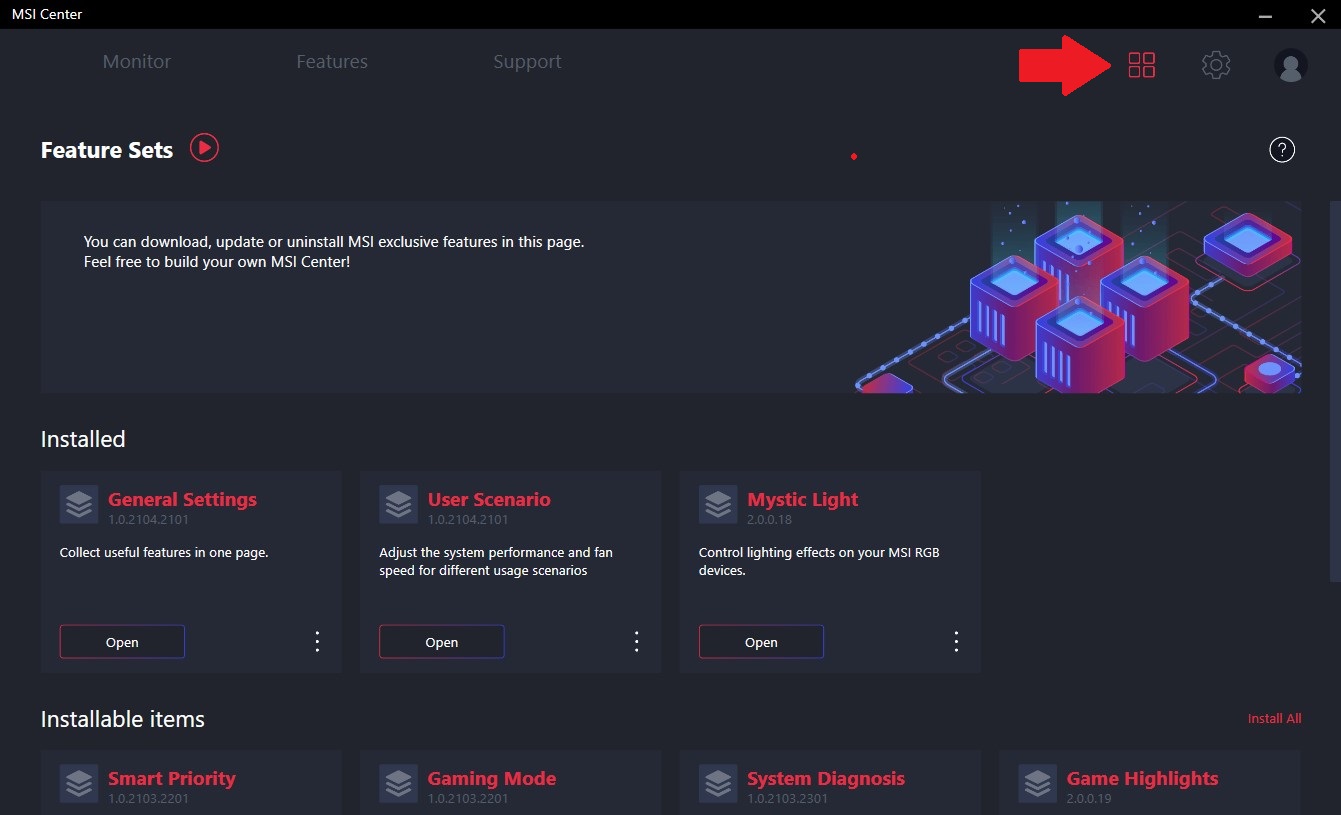Click the Gaming Mode layers icon

[398, 783]
